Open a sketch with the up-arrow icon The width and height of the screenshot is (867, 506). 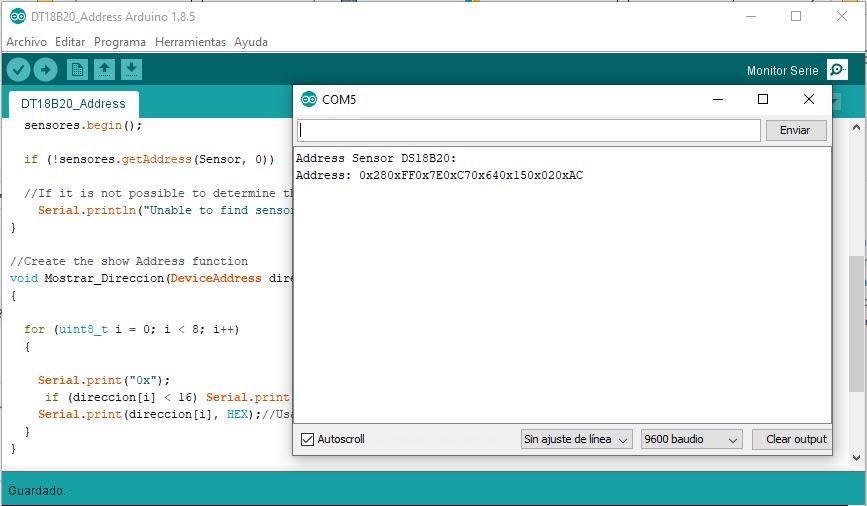point(105,70)
